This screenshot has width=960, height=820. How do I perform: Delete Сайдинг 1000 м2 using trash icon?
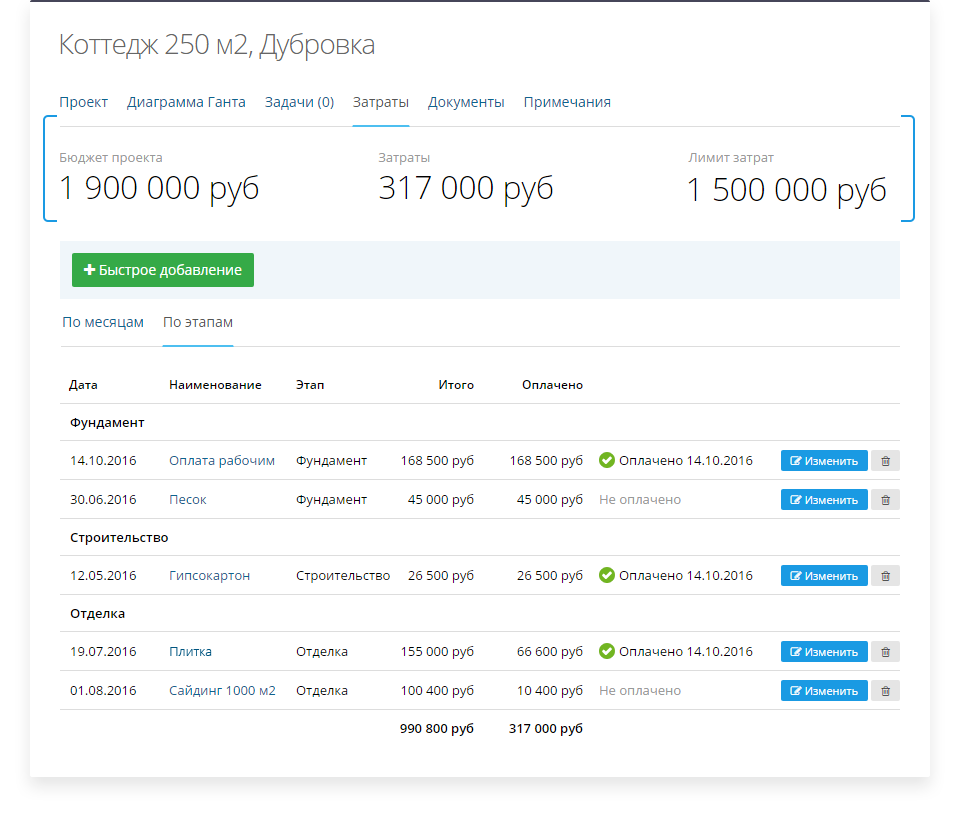coord(885,690)
